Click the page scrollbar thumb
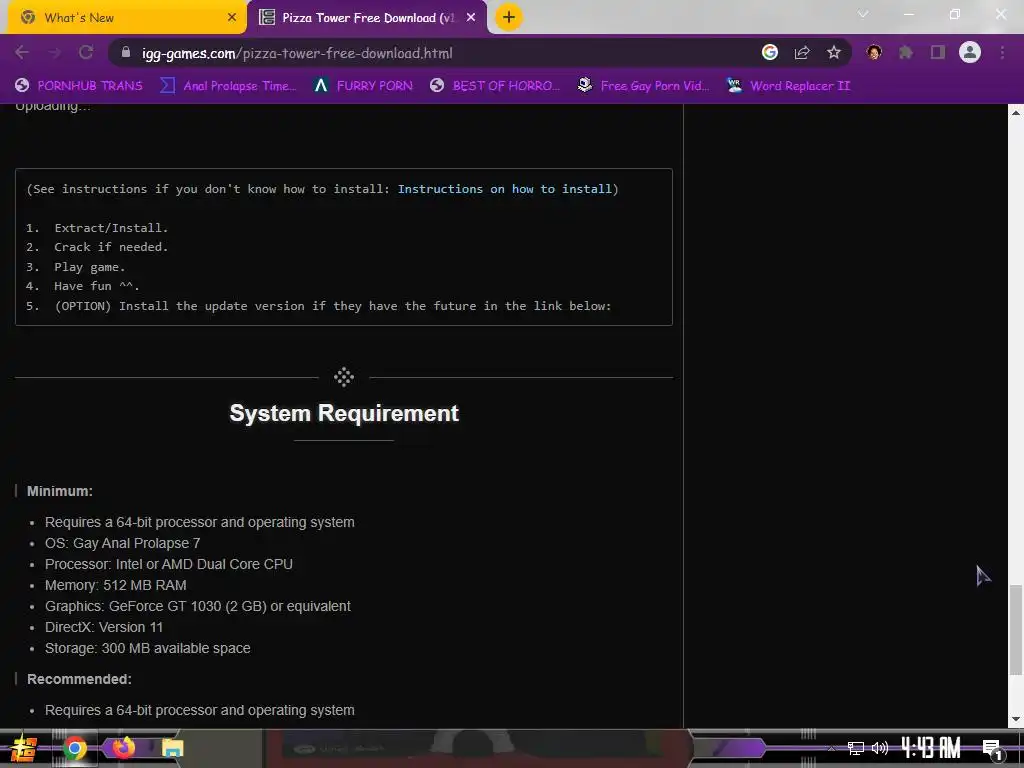Viewport: 1024px width, 768px height. 1016,630
